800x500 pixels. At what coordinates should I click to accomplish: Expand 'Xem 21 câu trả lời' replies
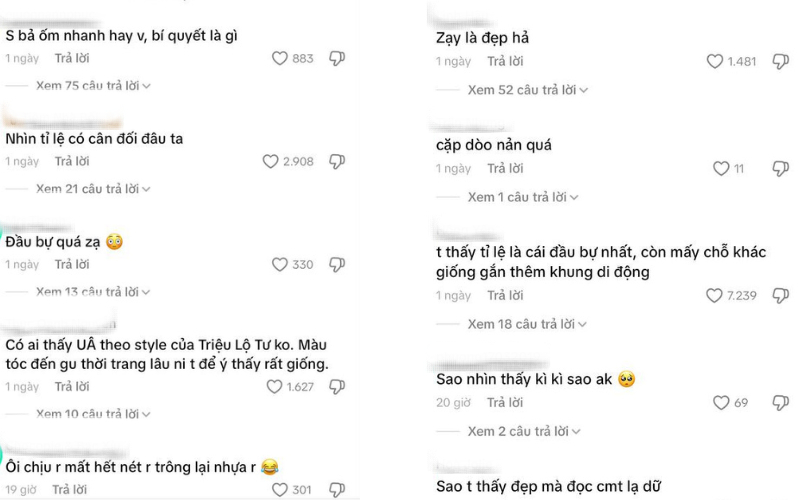click(x=93, y=189)
